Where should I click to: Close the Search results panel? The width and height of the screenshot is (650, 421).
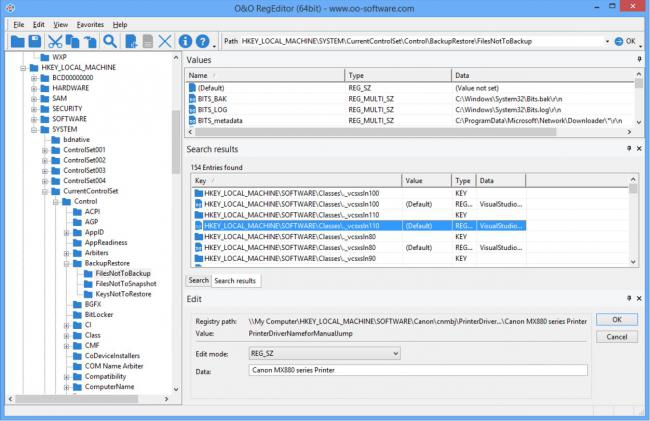[639, 148]
